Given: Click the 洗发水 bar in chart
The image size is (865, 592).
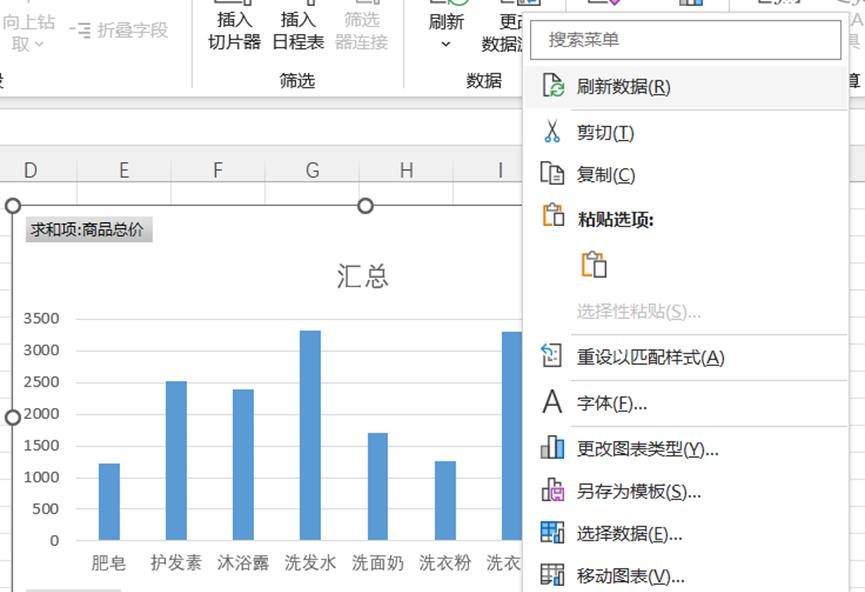Looking at the screenshot, I should tap(310, 435).
